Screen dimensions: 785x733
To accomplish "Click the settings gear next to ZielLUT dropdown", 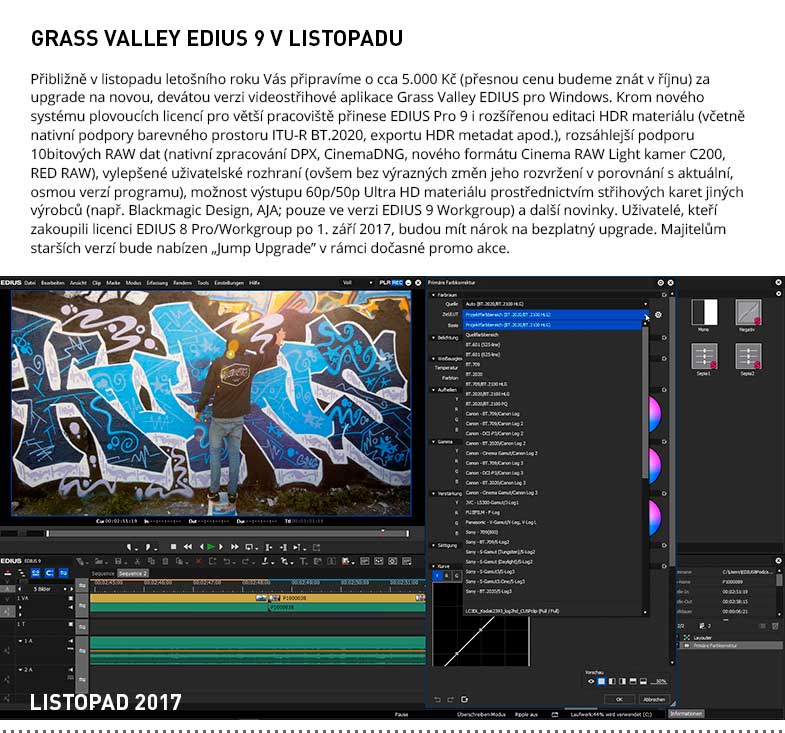I will coord(658,315).
